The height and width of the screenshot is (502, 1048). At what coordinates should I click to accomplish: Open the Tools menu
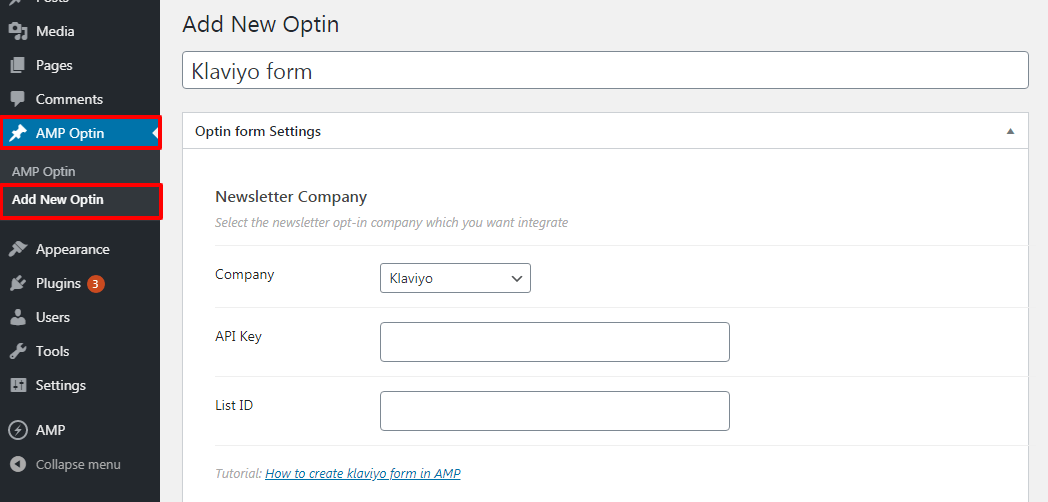tap(80, 351)
